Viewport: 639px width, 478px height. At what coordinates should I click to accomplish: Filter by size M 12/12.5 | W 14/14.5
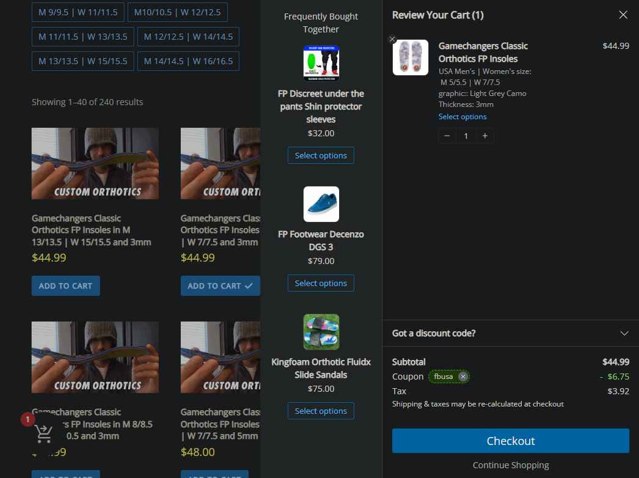[188, 37]
